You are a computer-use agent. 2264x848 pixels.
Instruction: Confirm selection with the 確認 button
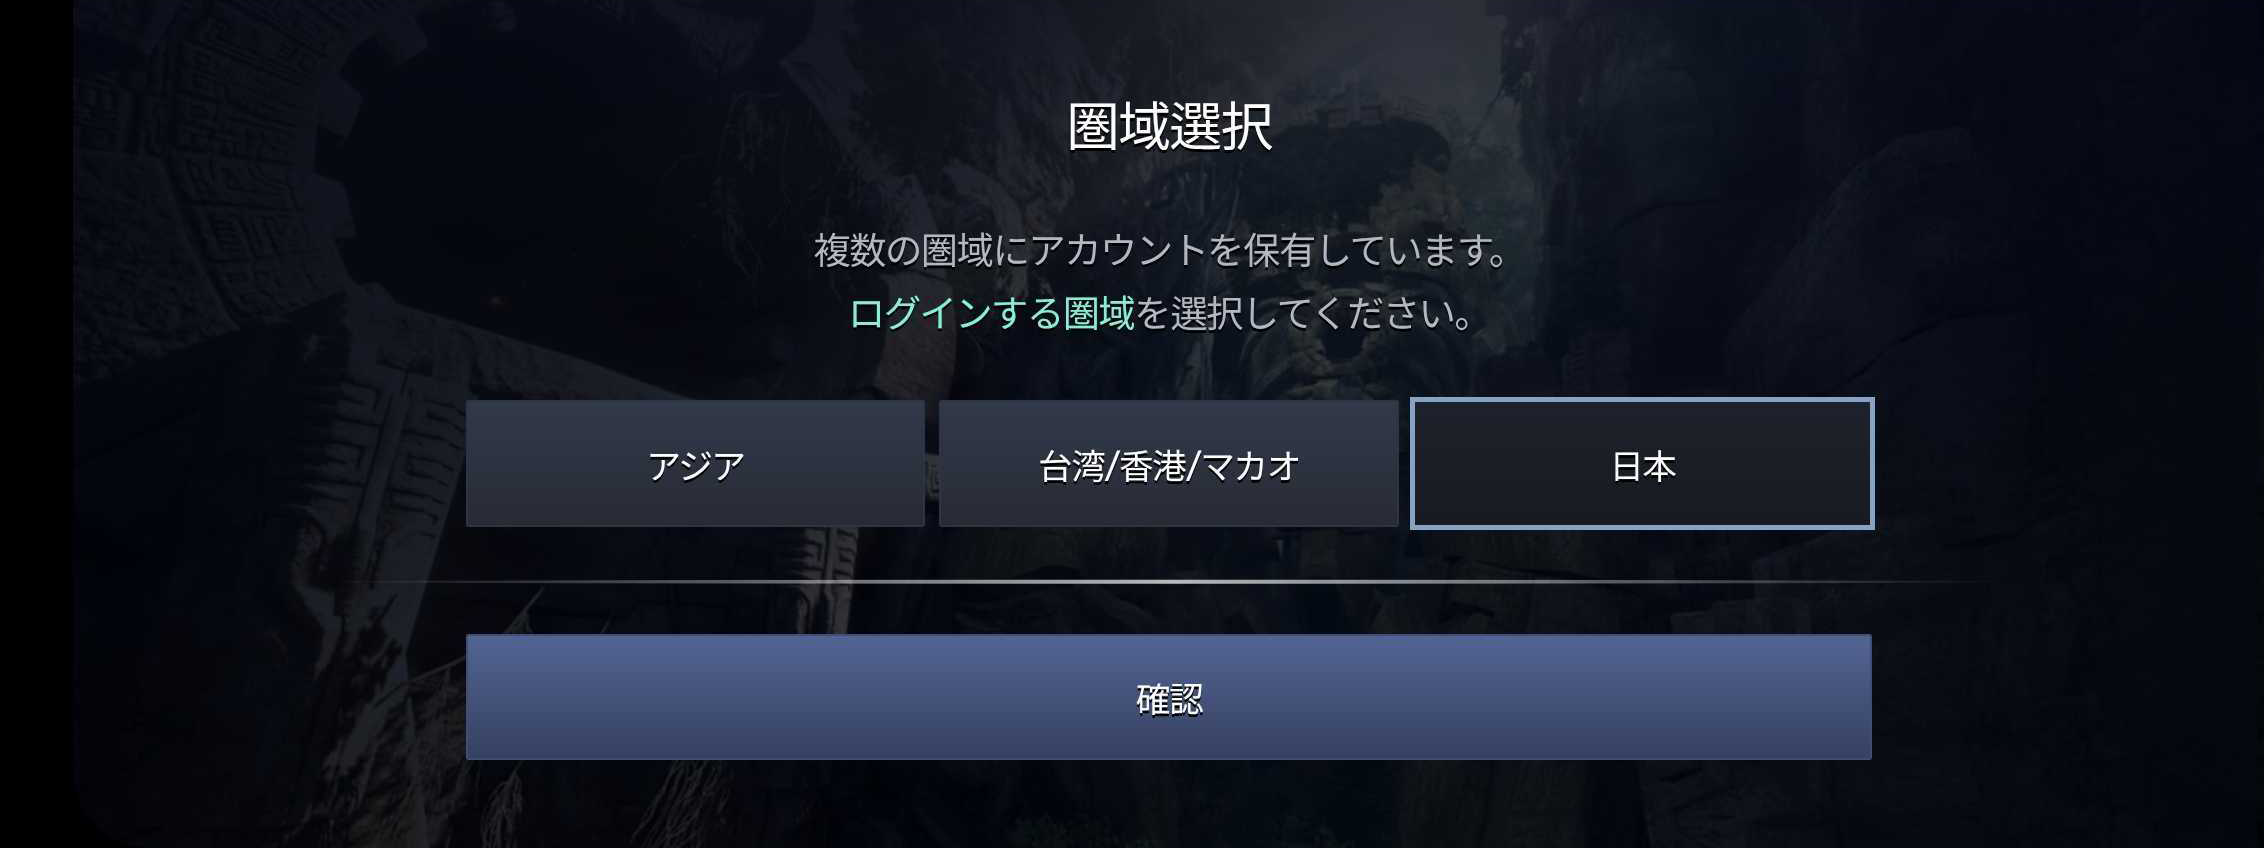pyautogui.click(x=1168, y=697)
